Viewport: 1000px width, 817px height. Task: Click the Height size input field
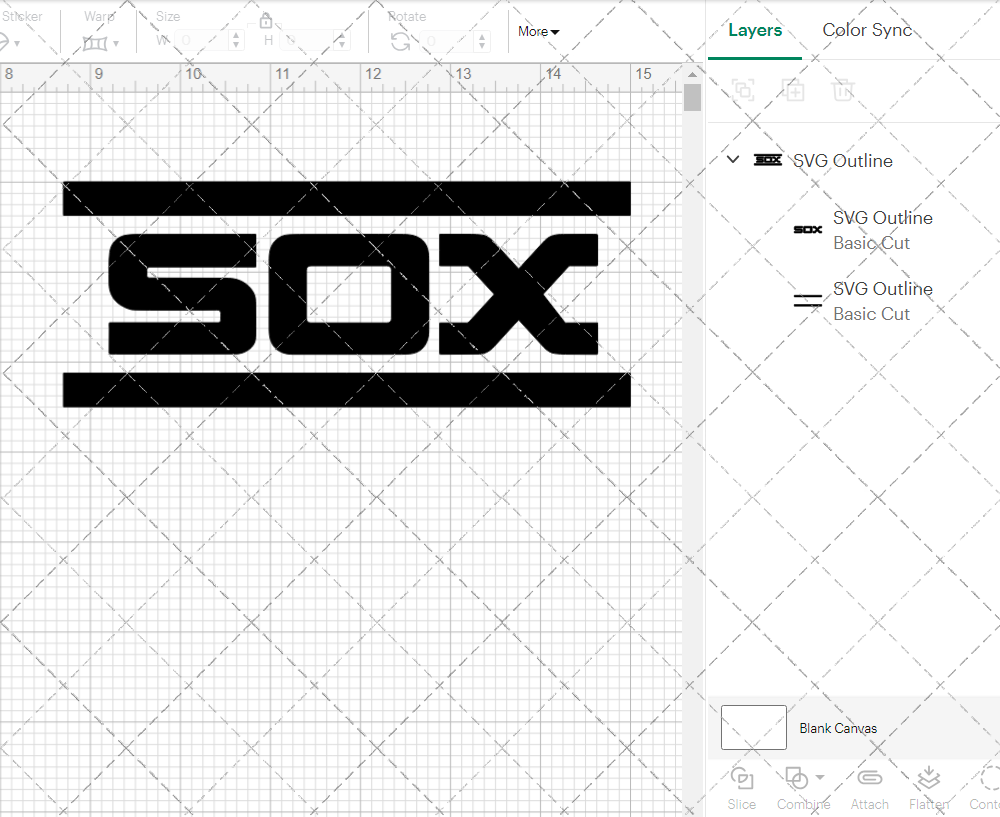(x=309, y=41)
